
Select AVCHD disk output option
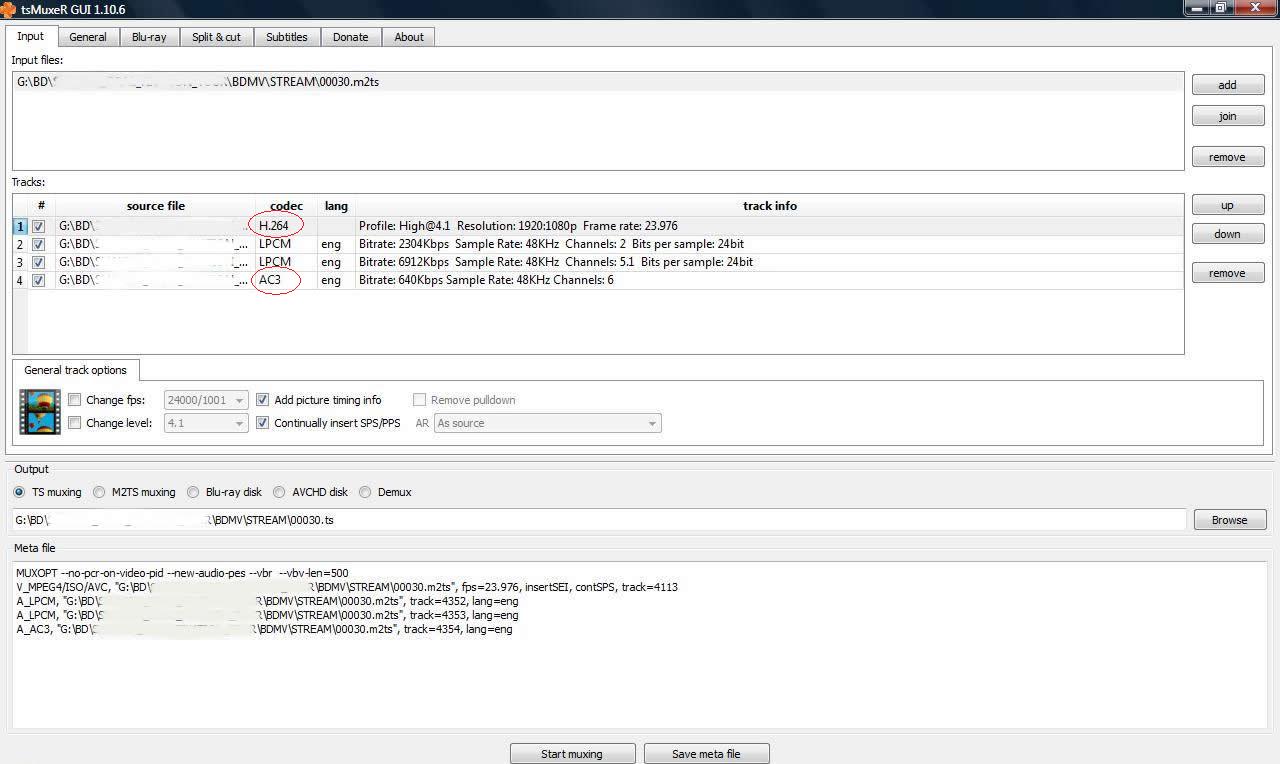(279, 492)
